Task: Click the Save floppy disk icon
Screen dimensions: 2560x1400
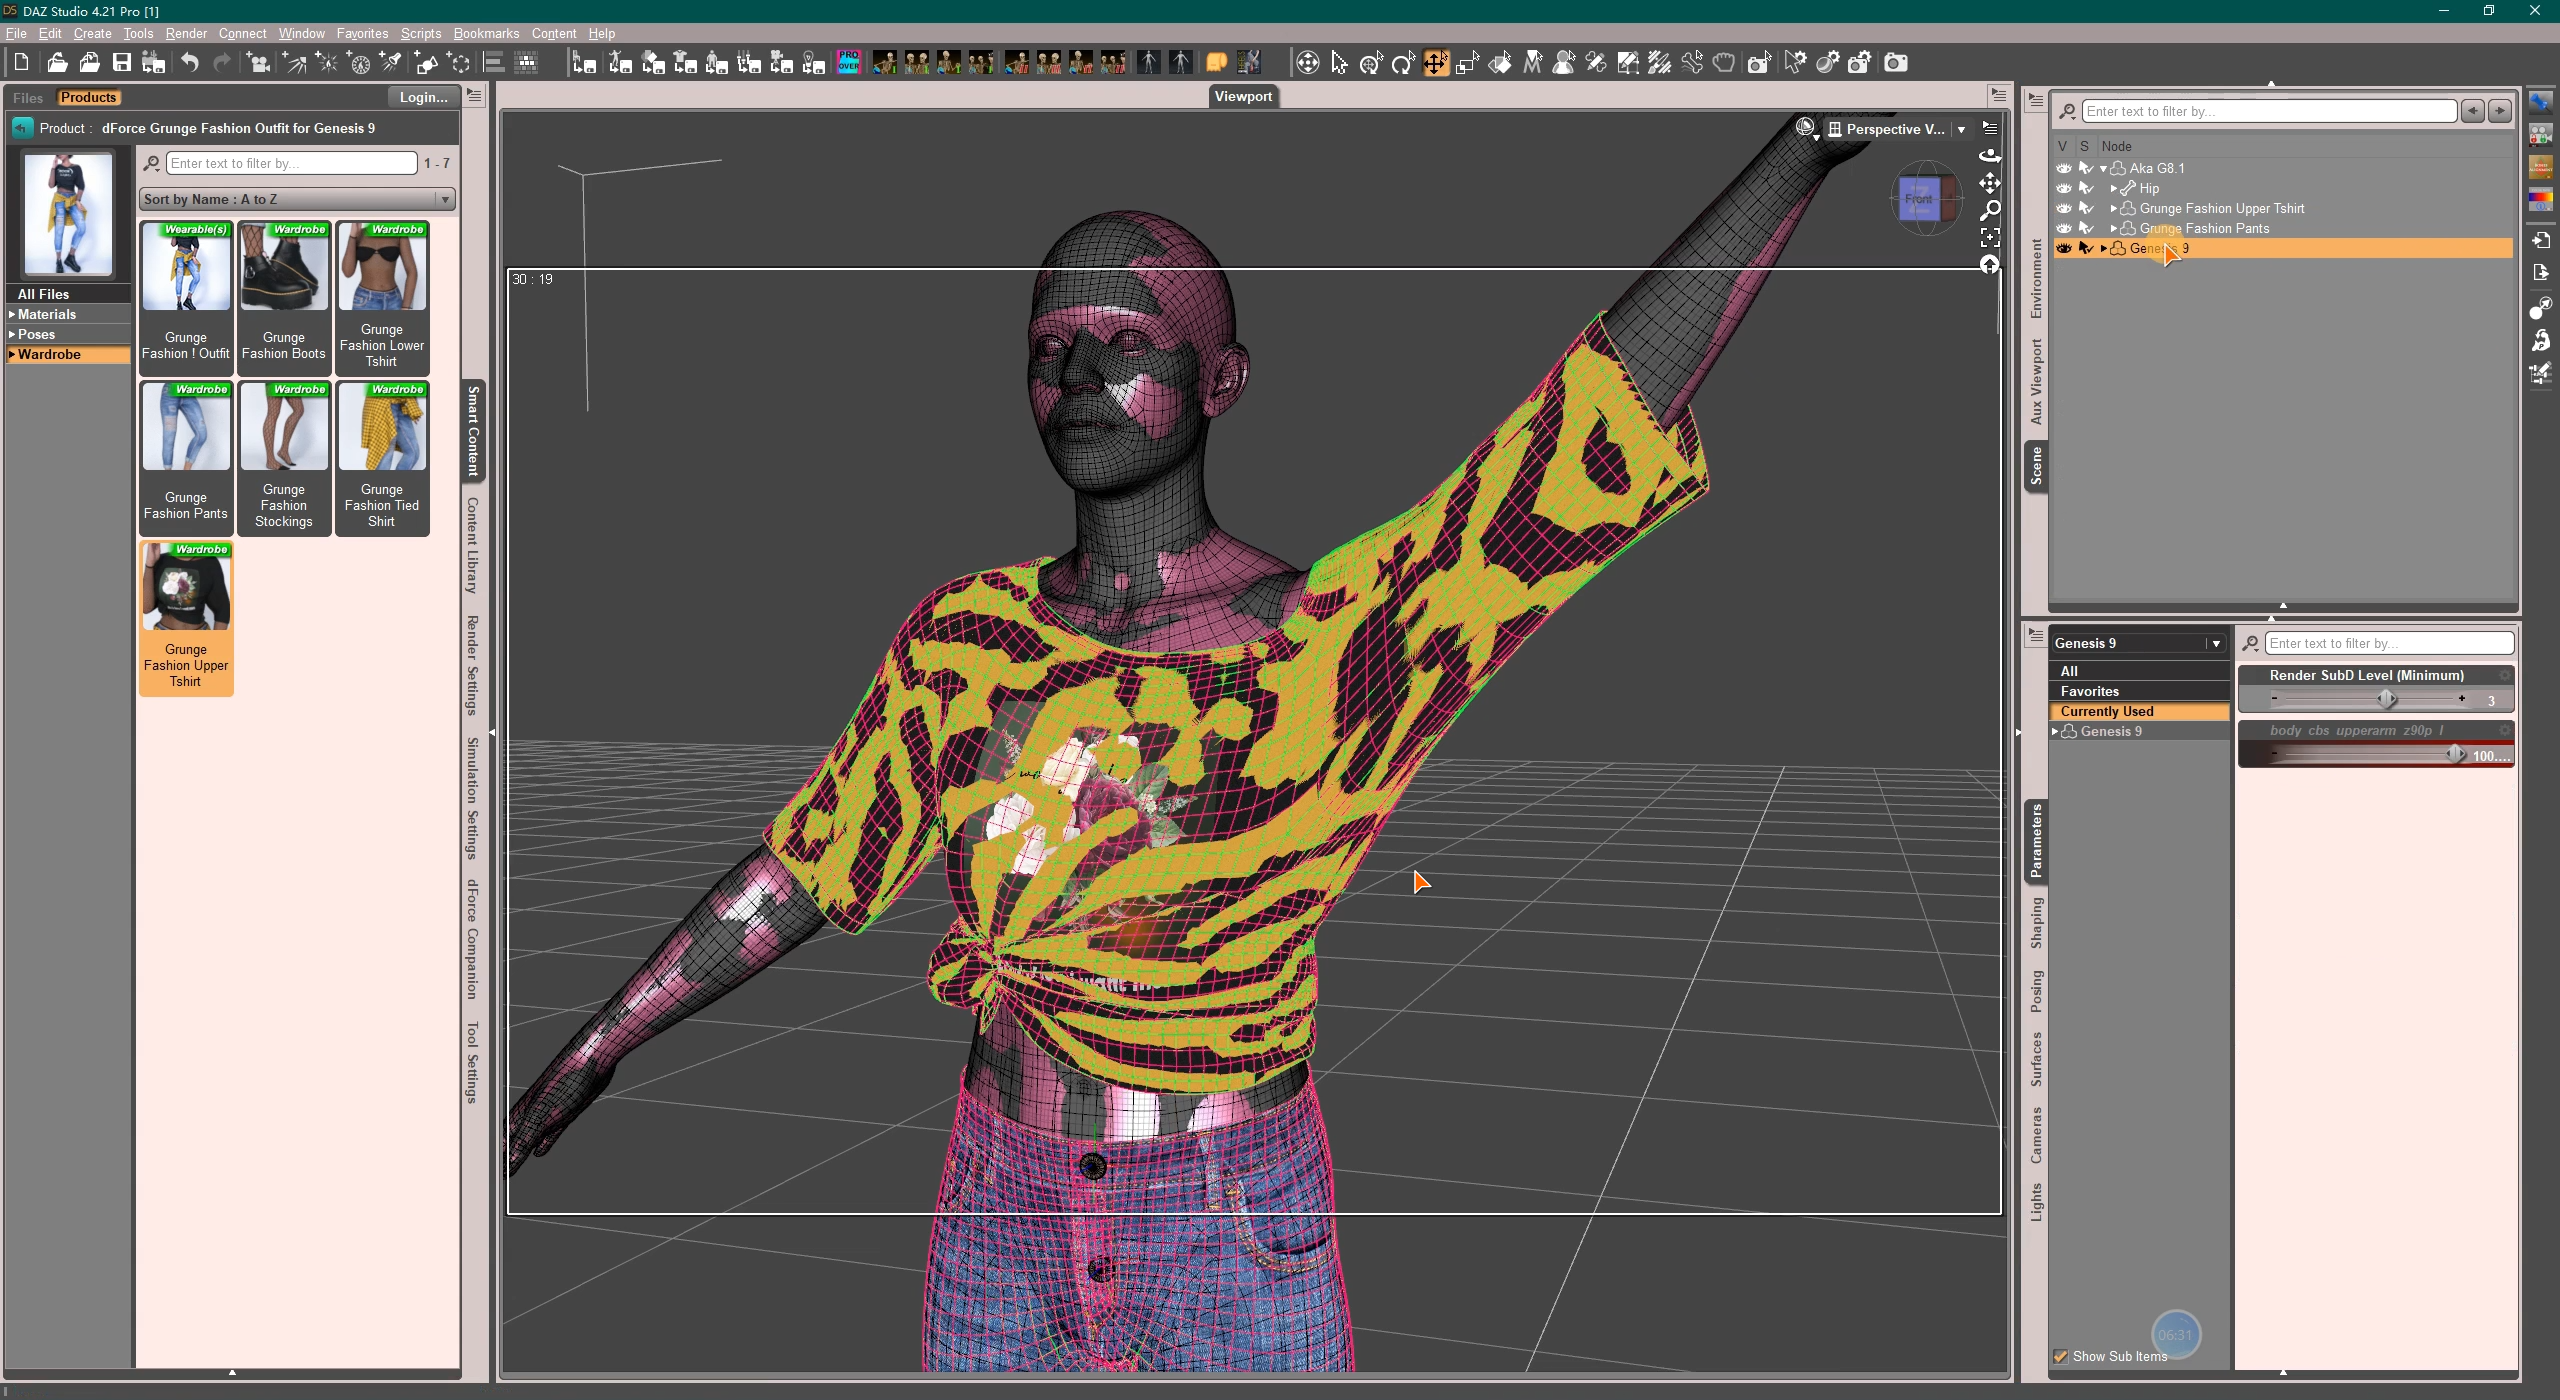Action: pos(121,63)
